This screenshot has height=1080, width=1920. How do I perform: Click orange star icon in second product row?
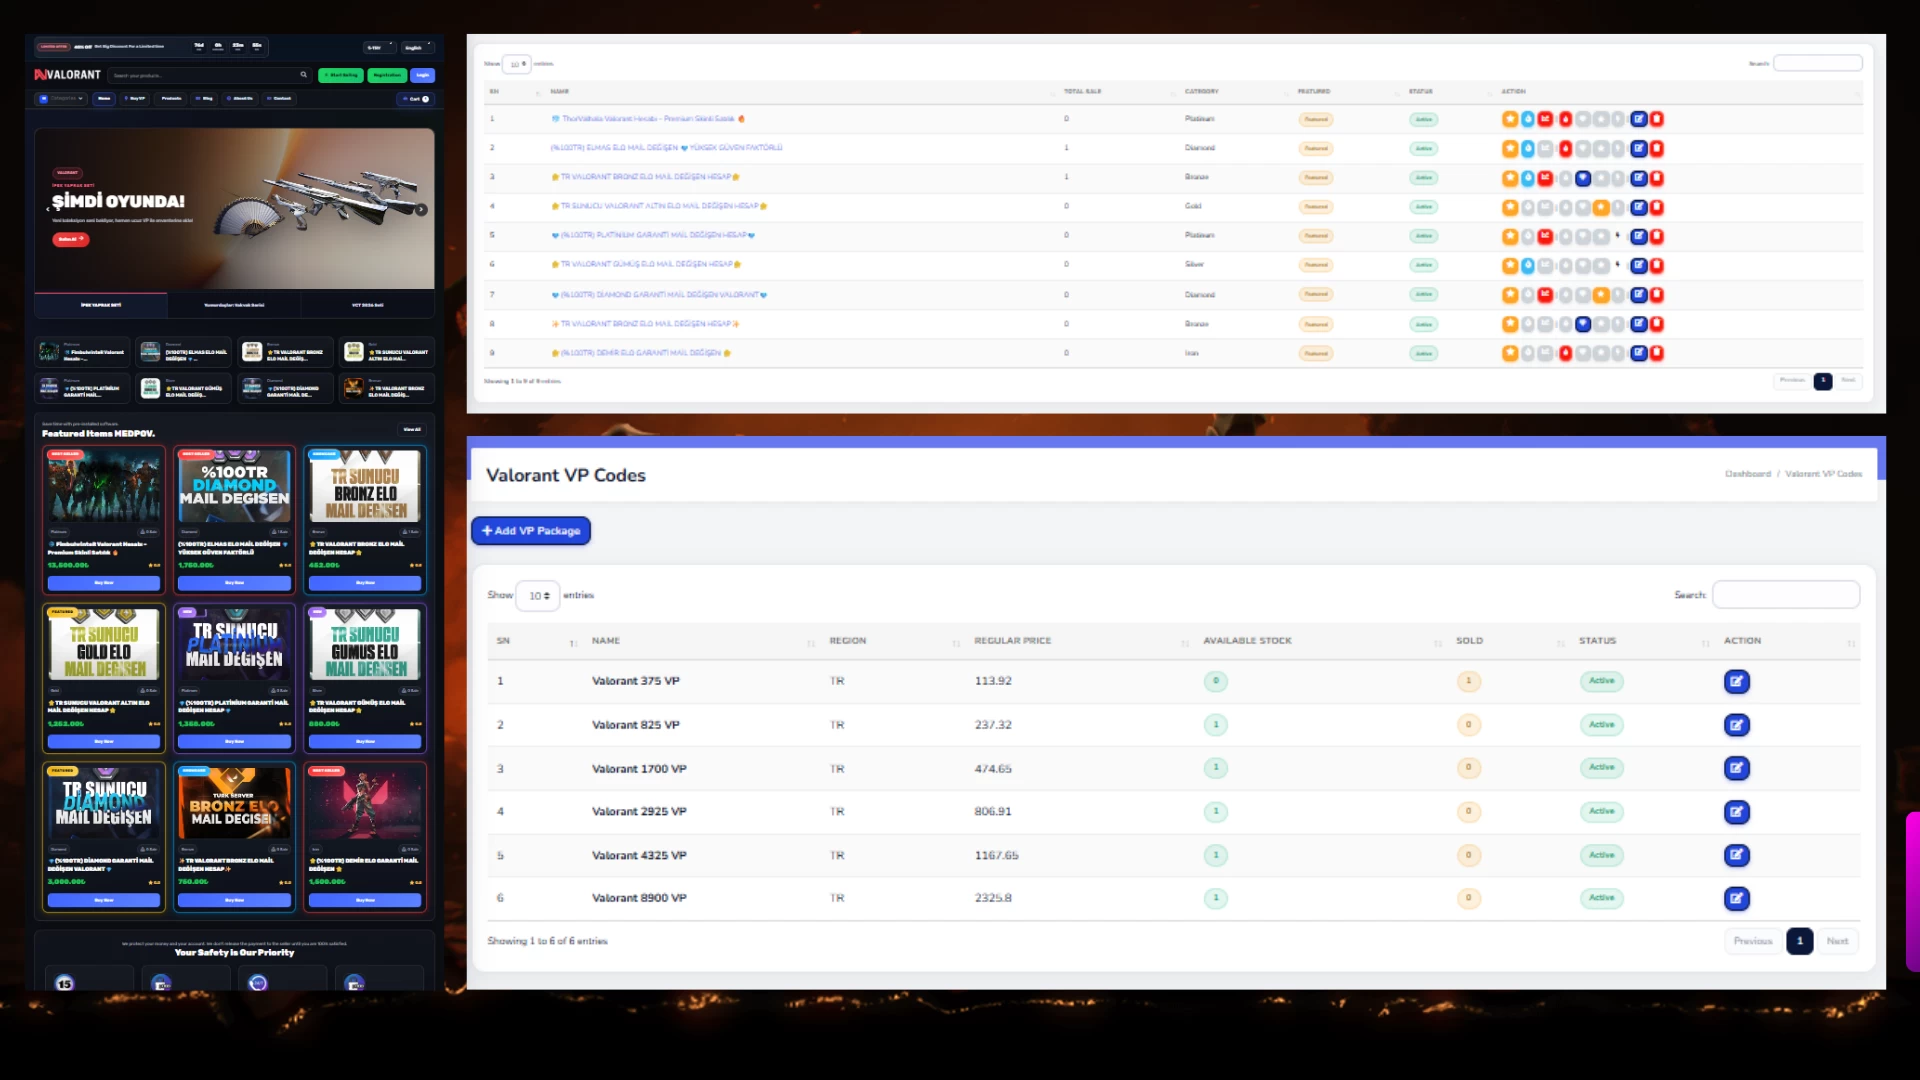1509,149
